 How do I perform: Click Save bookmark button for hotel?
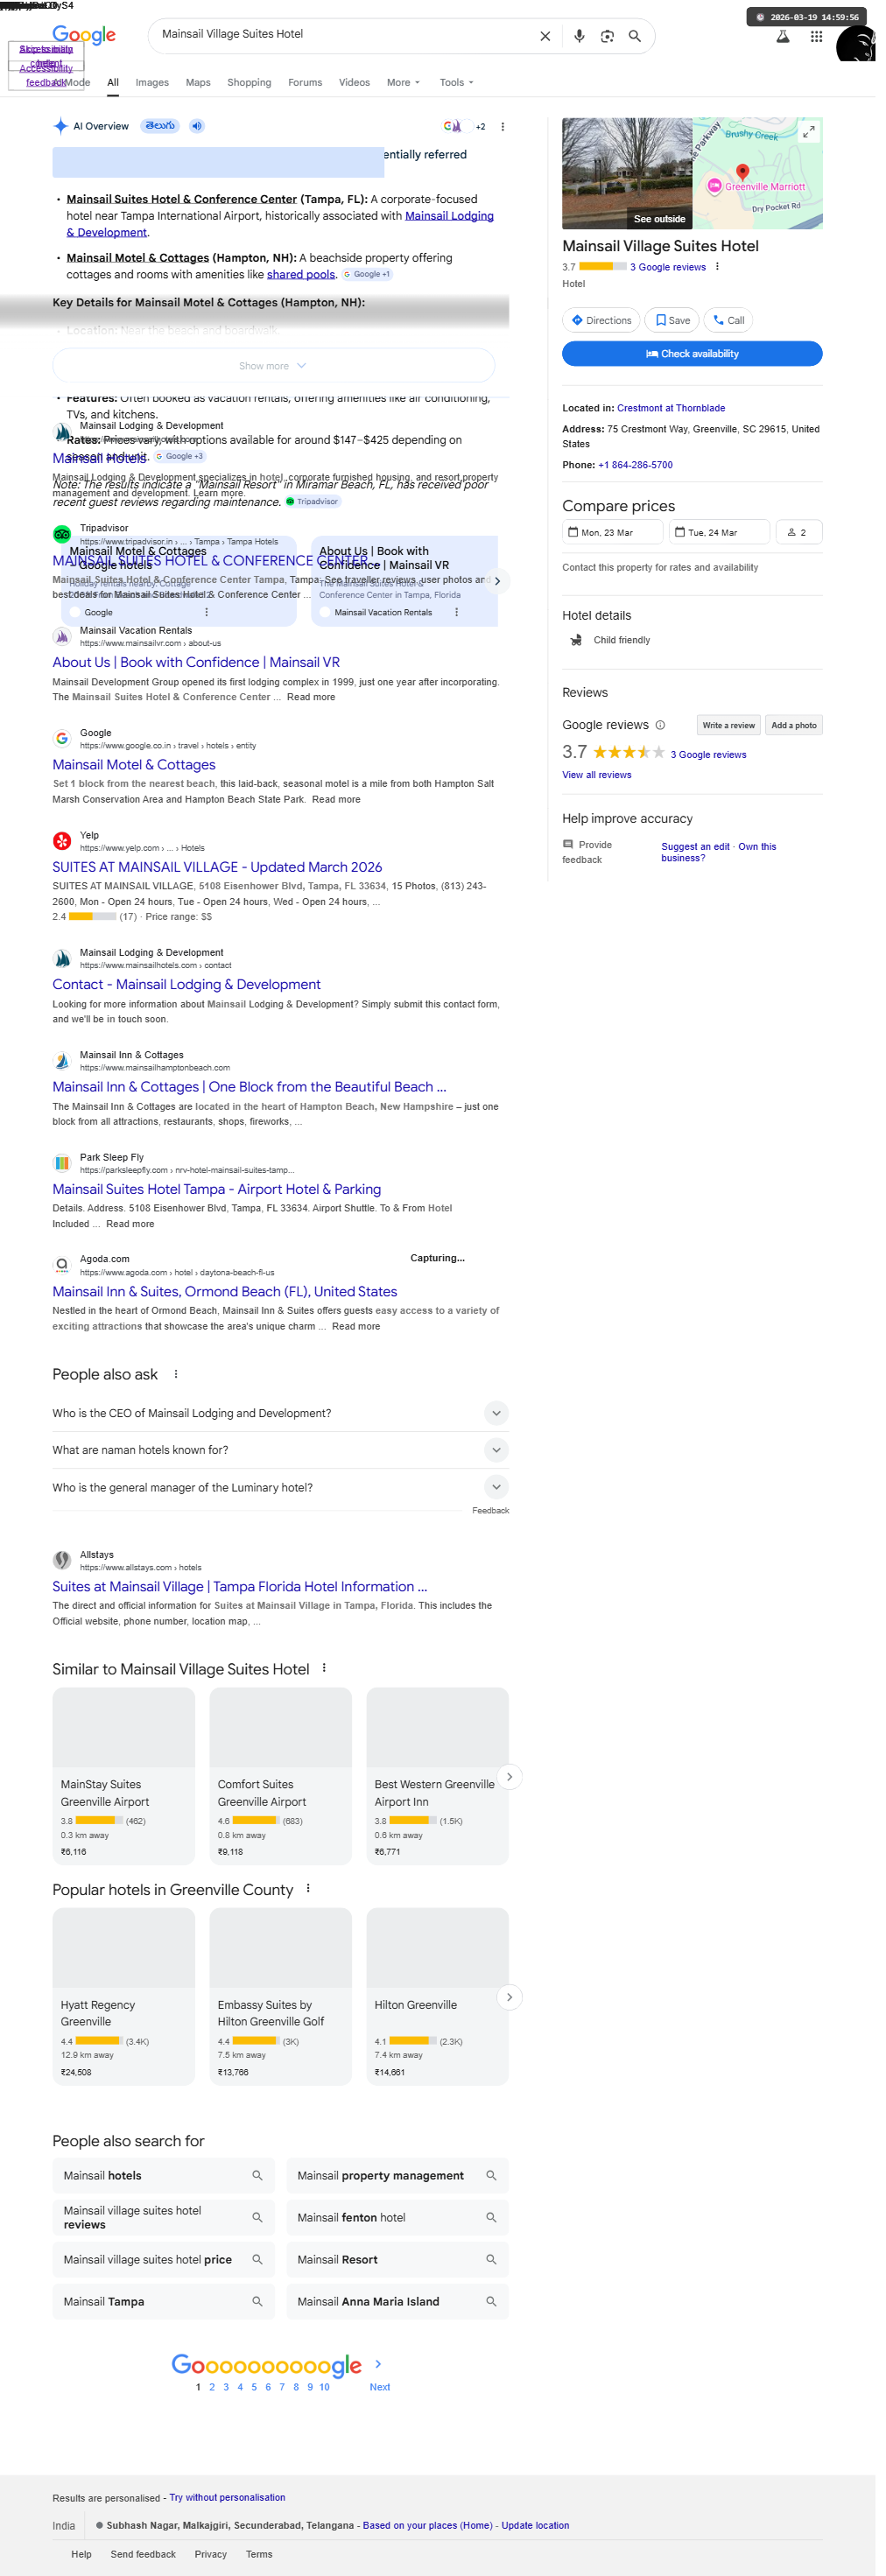[672, 320]
